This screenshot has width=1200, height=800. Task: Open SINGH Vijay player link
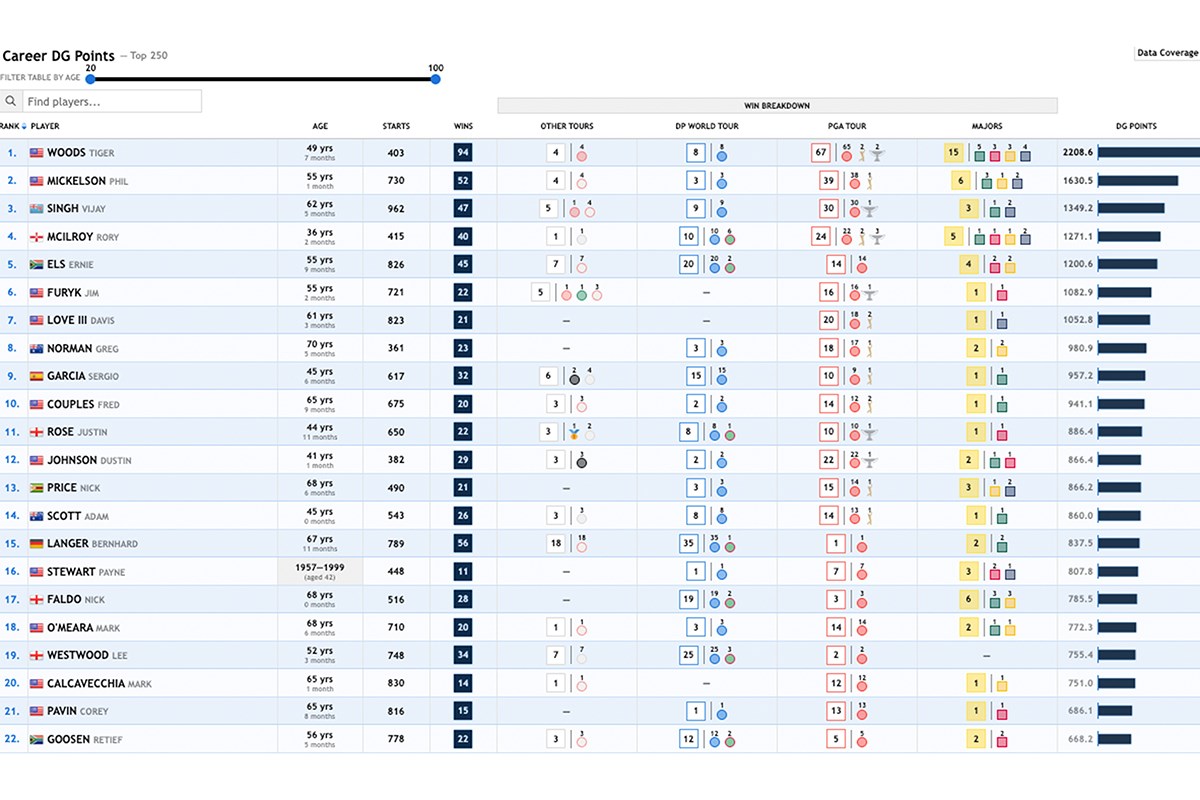point(76,209)
